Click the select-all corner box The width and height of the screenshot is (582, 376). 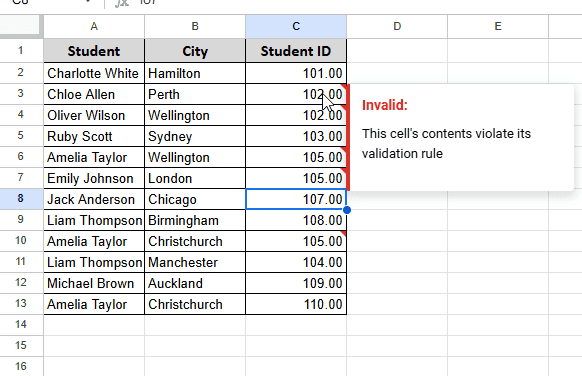coord(20,26)
